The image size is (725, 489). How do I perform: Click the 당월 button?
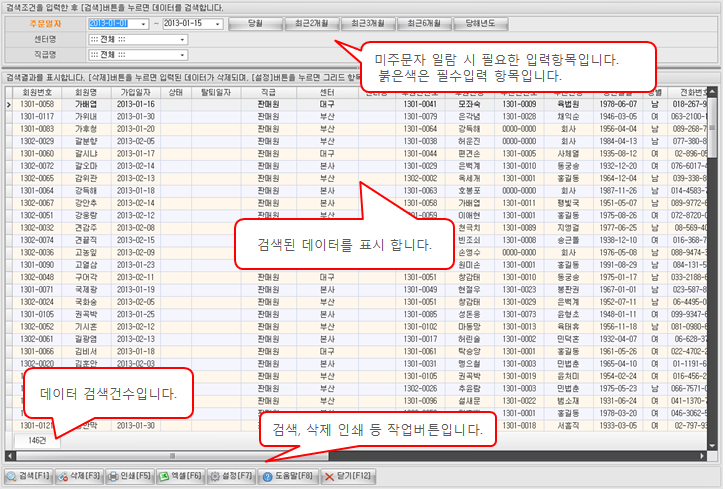point(255,24)
